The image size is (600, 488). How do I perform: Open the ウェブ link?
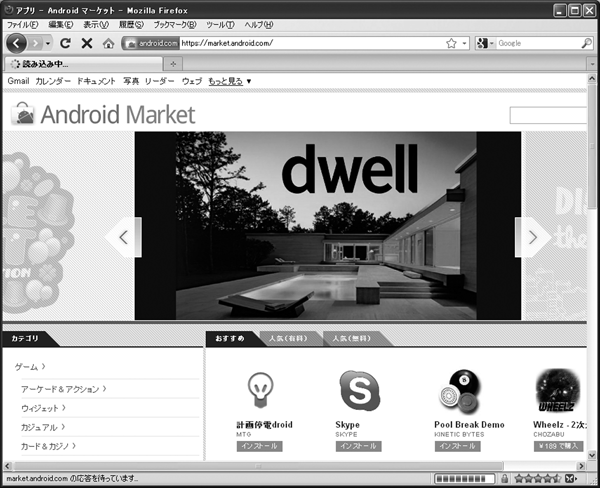coord(192,81)
